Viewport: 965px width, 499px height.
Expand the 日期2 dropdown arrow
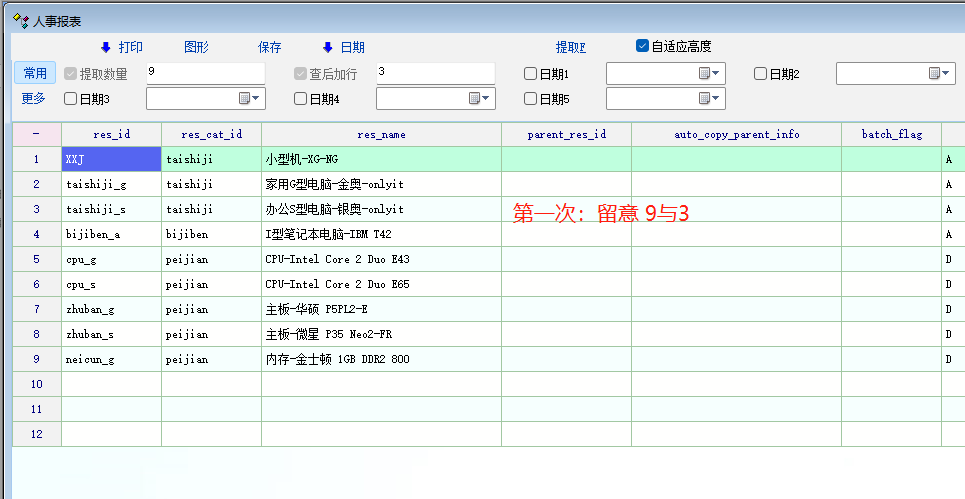point(947,73)
